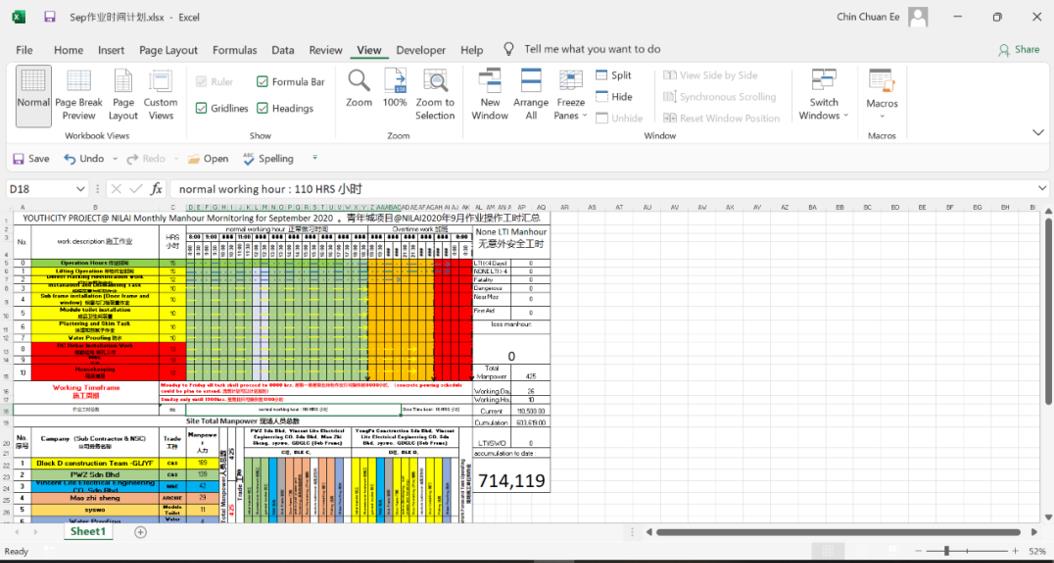Switch to the Page Layout tab

(x=168, y=50)
